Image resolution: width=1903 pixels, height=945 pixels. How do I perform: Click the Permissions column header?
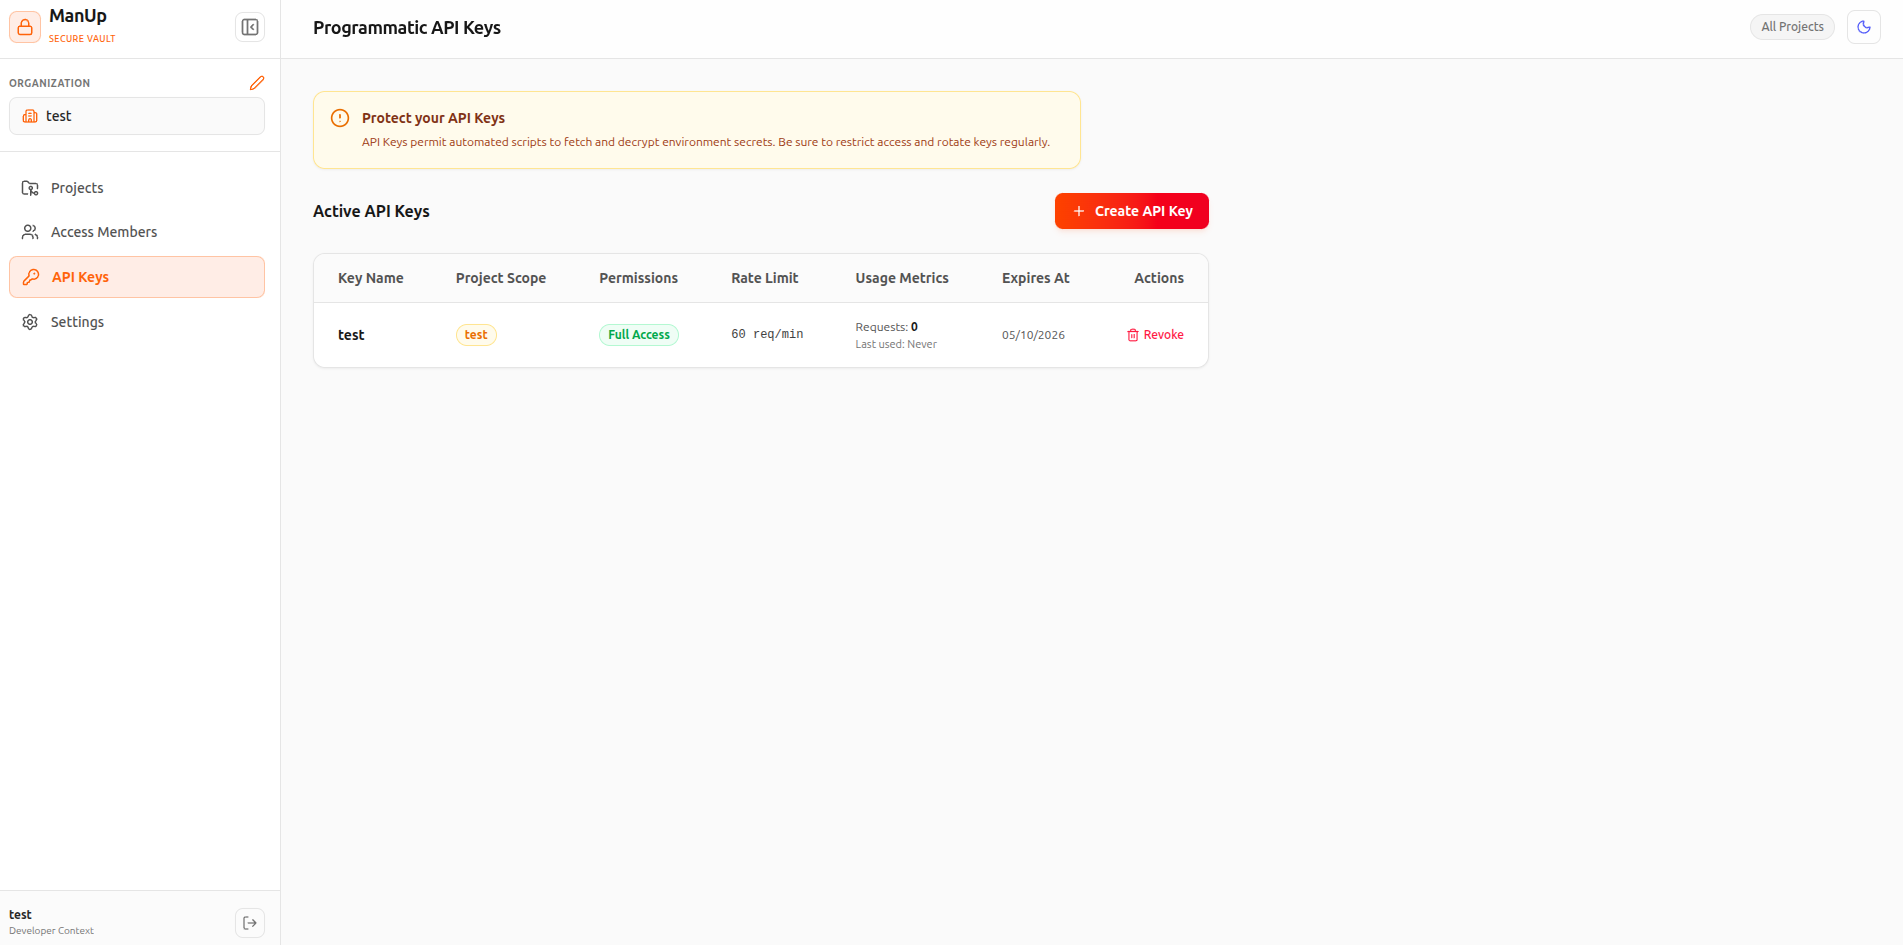(x=639, y=278)
